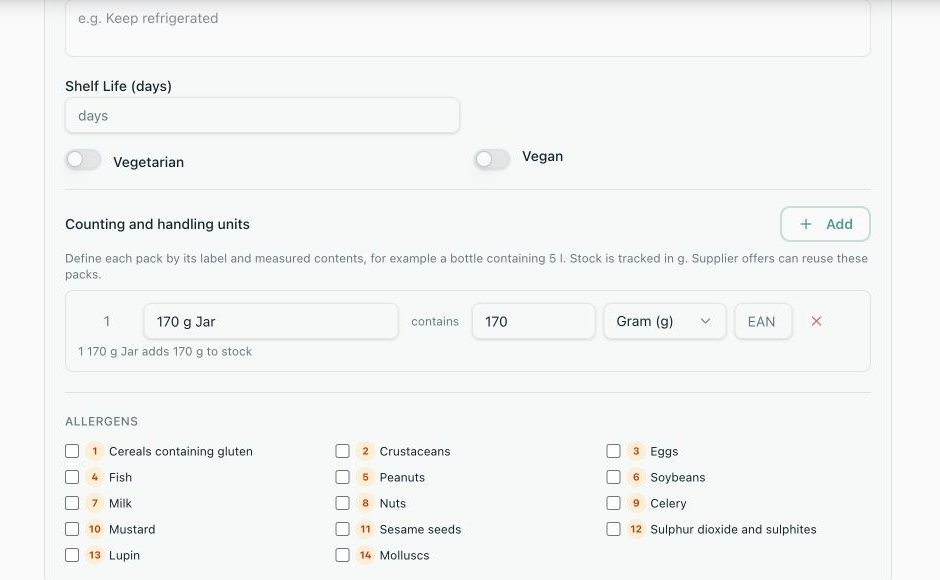Select the Peanuts allergen checkbox
940x580 pixels.
click(342, 477)
